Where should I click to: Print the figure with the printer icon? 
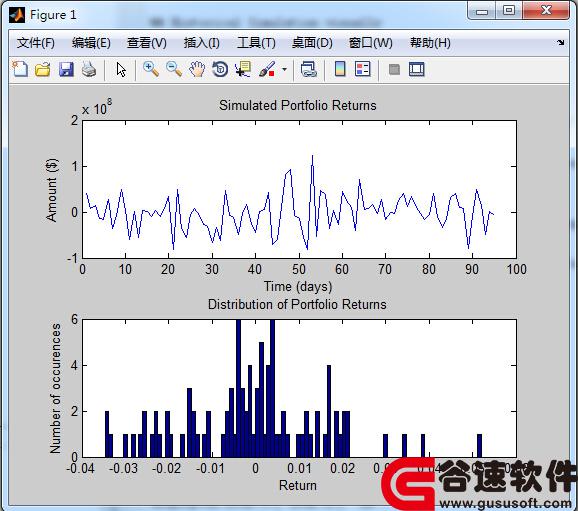89,69
